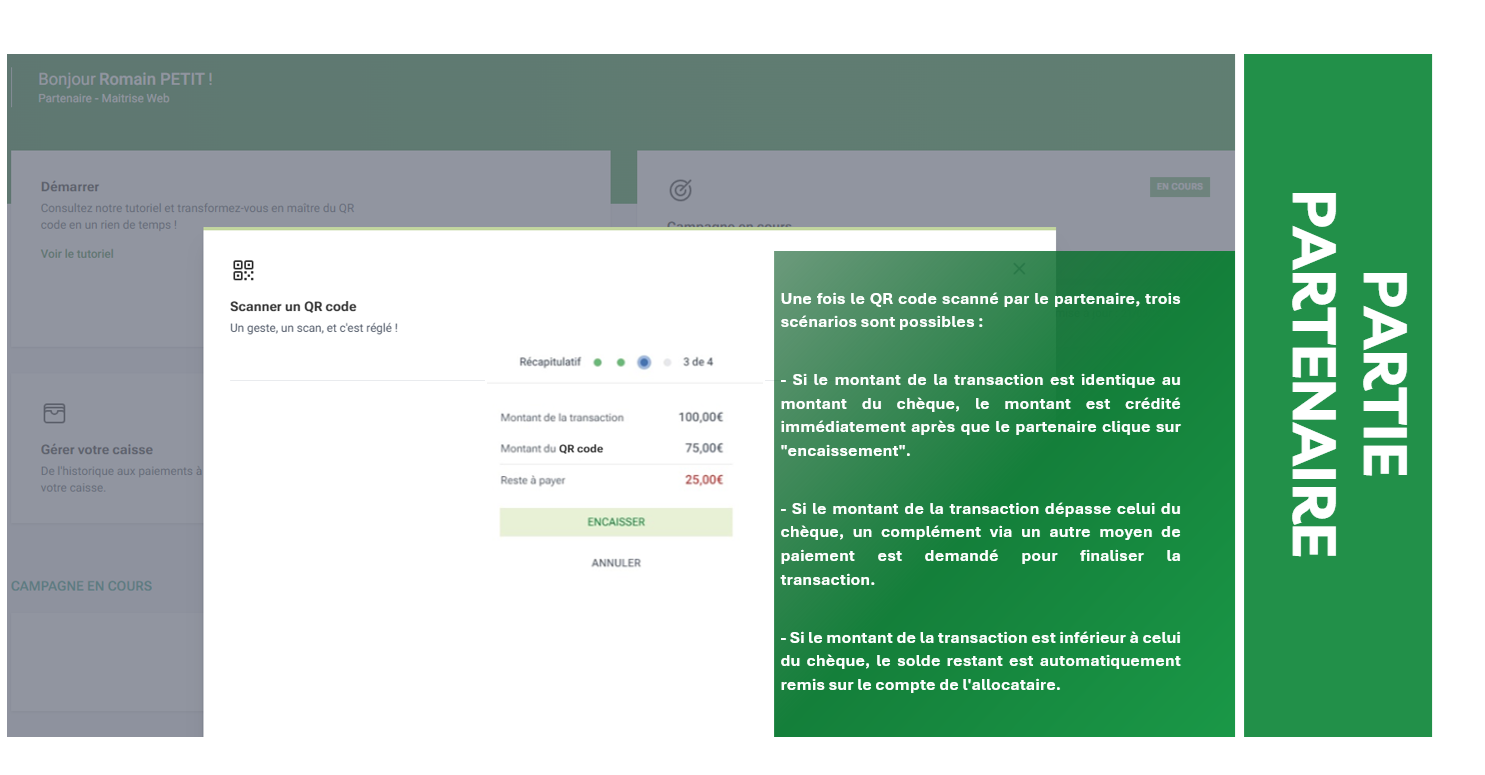Open the Voir le tutoriel link
This screenshot has width=1485, height=775.
click(77, 254)
